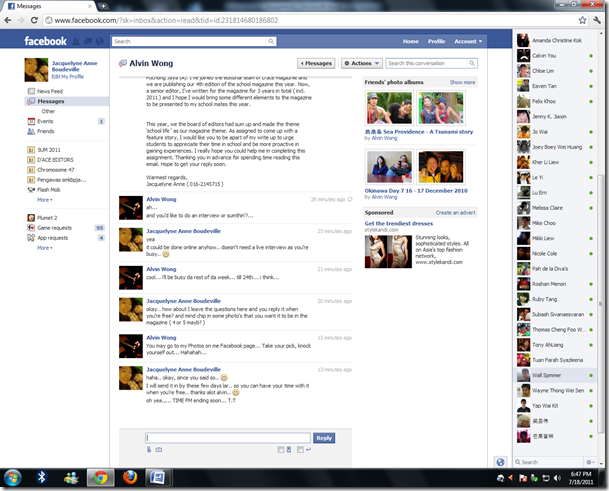Expand More under the apps list
The image size is (609, 491).
click(x=45, y=248)
